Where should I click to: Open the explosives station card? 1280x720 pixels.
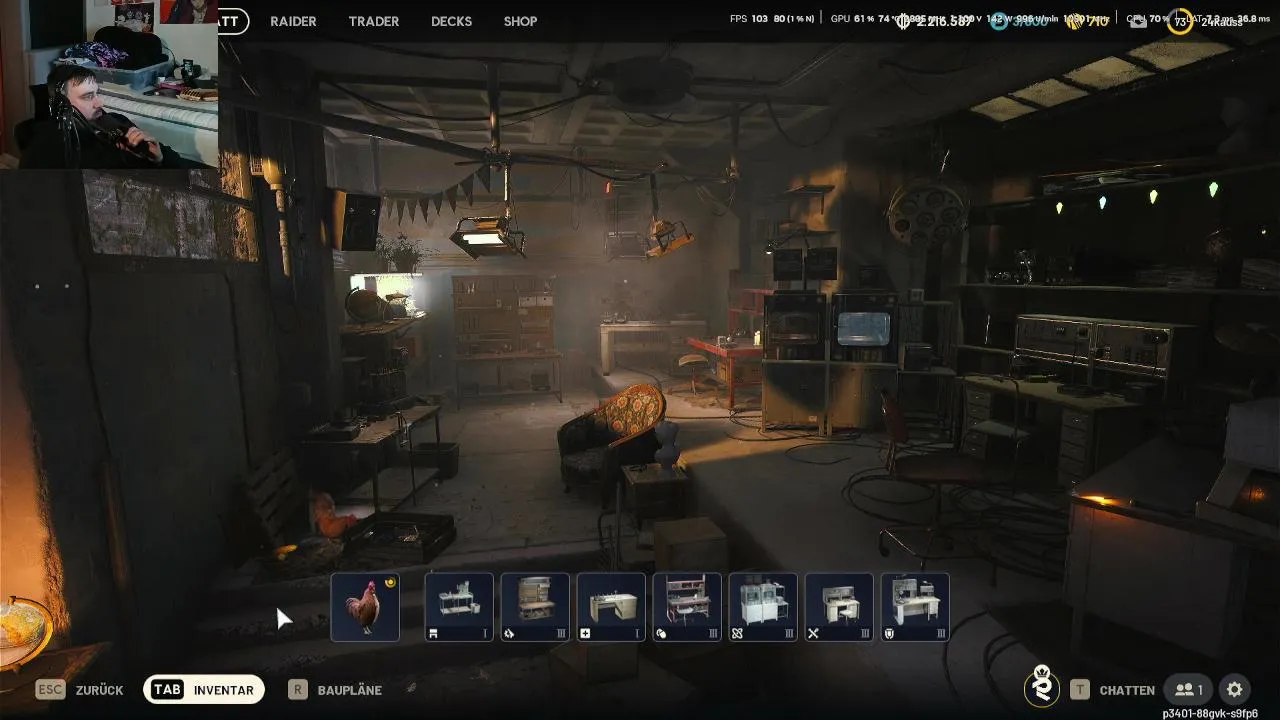point(687,607)
